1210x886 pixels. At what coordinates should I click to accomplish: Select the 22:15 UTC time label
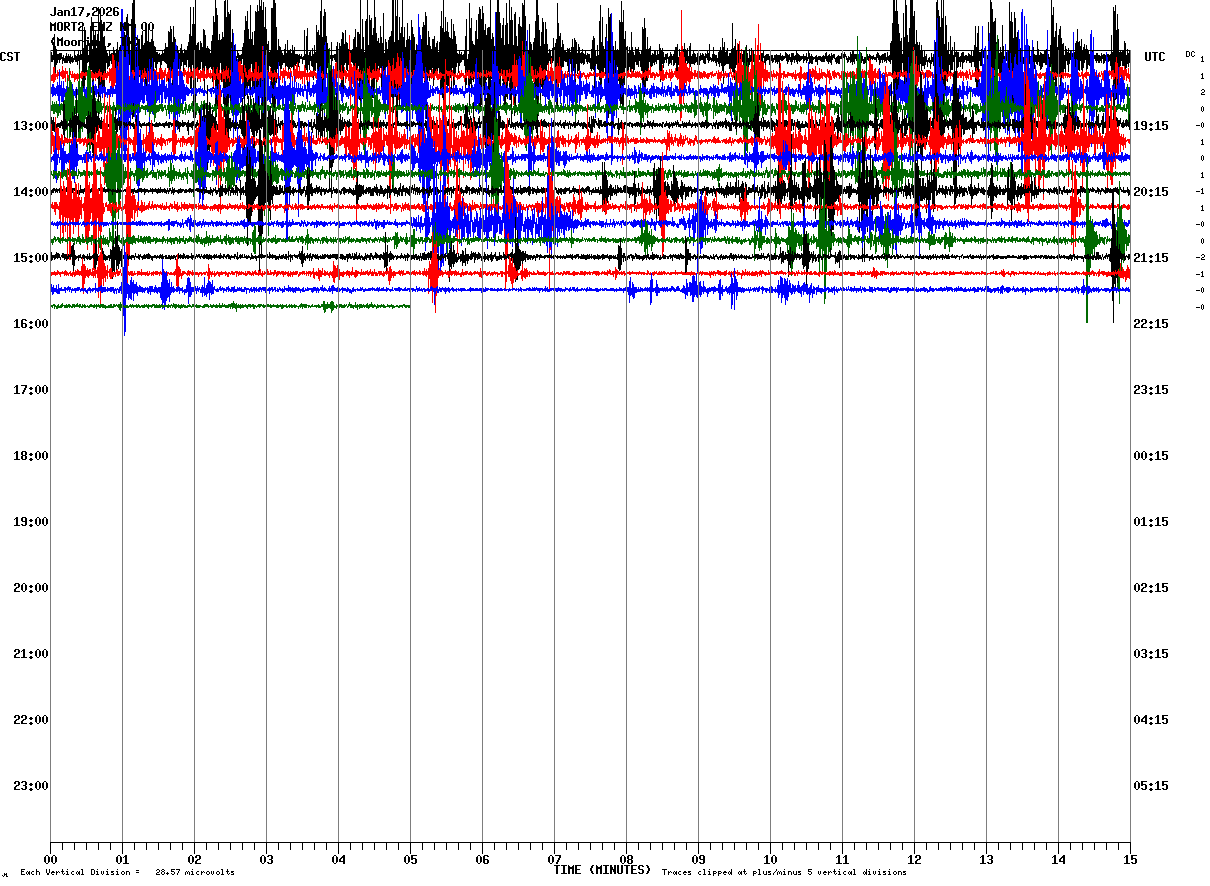[1152, 324]
